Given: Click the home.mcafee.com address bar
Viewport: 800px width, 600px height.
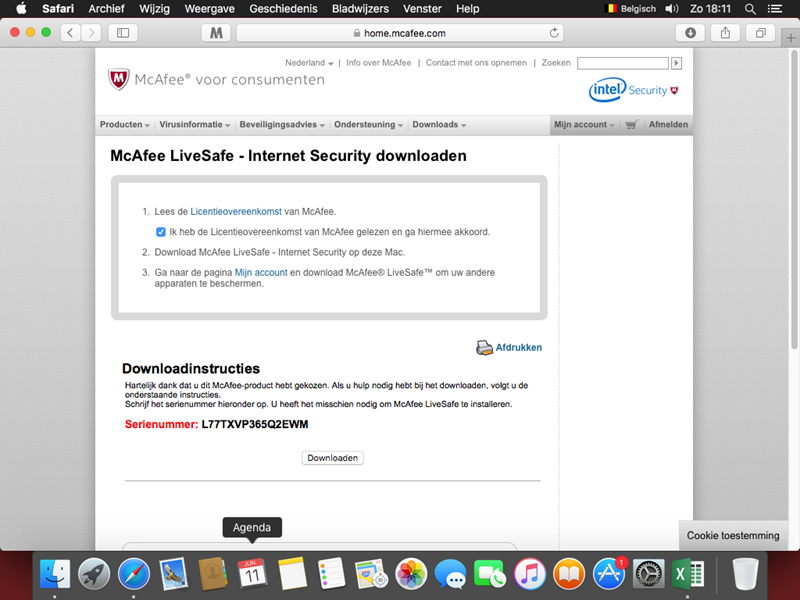Looking at the screenshot, I should [400, 33].
